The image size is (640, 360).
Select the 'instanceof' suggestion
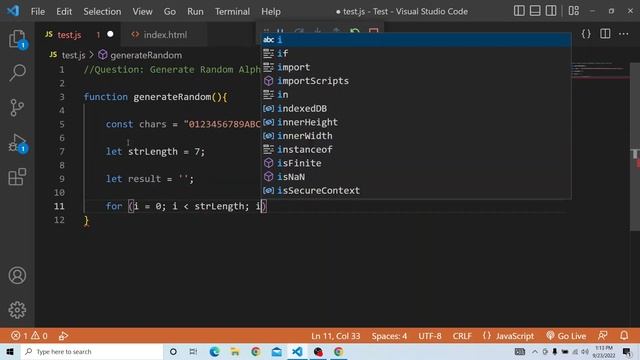click(x=416, y=149)
